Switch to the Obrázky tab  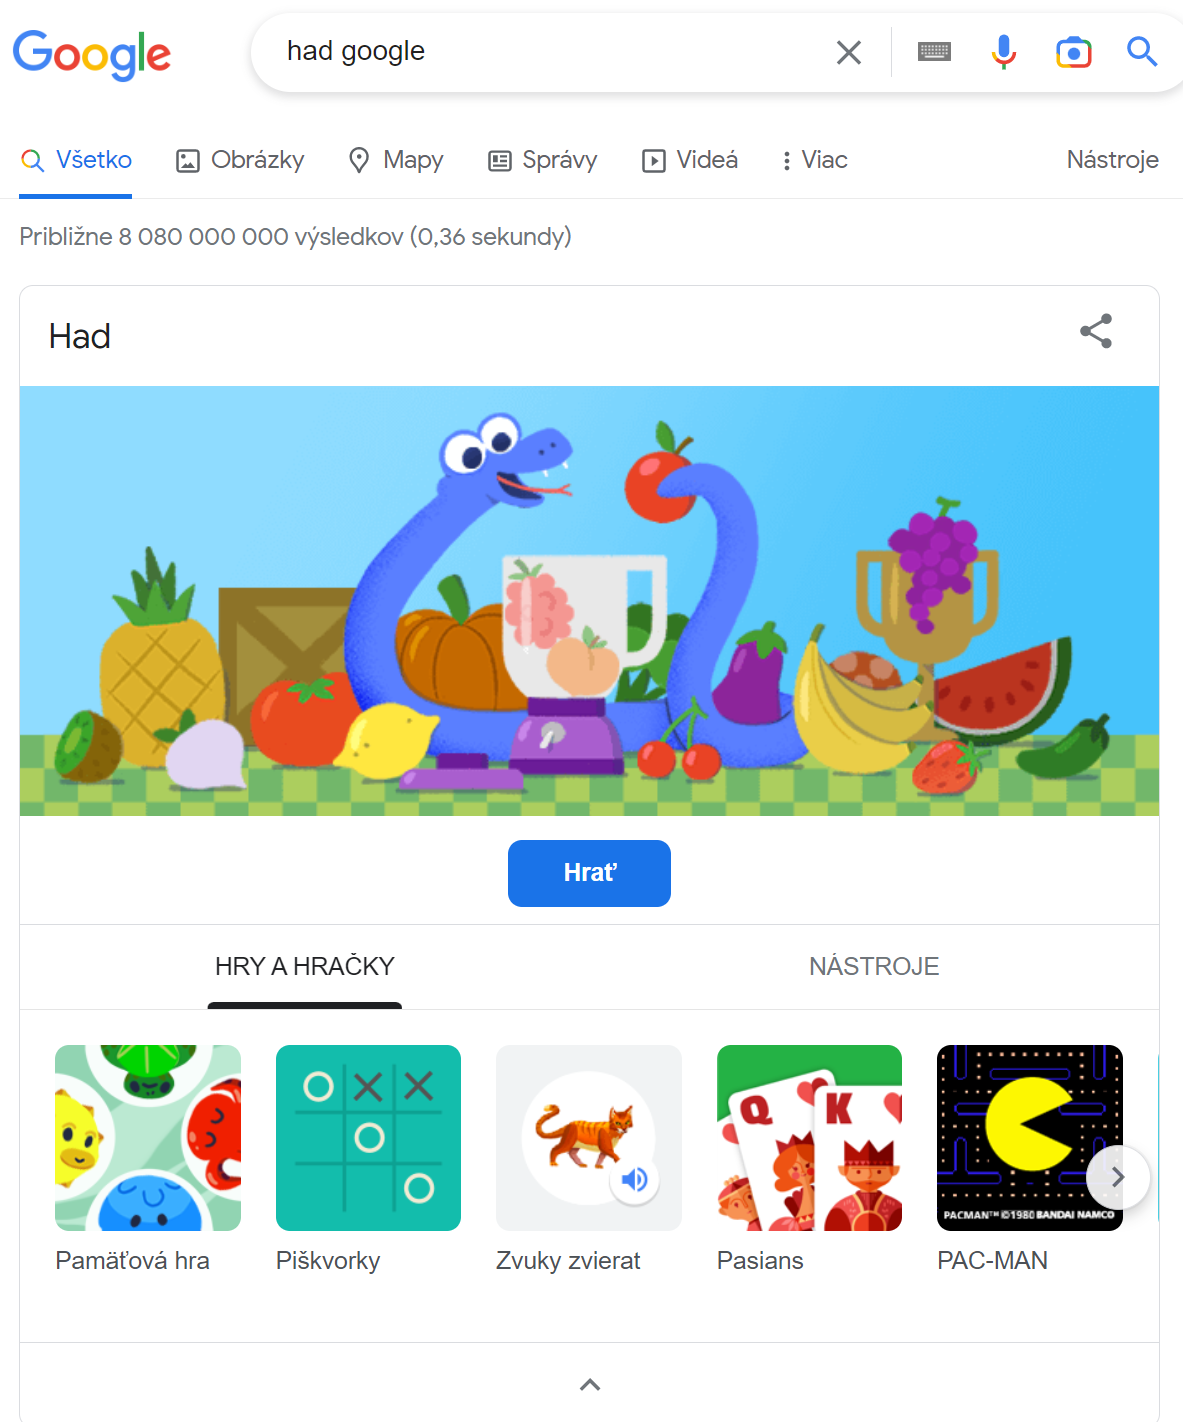tap(240, 160)
